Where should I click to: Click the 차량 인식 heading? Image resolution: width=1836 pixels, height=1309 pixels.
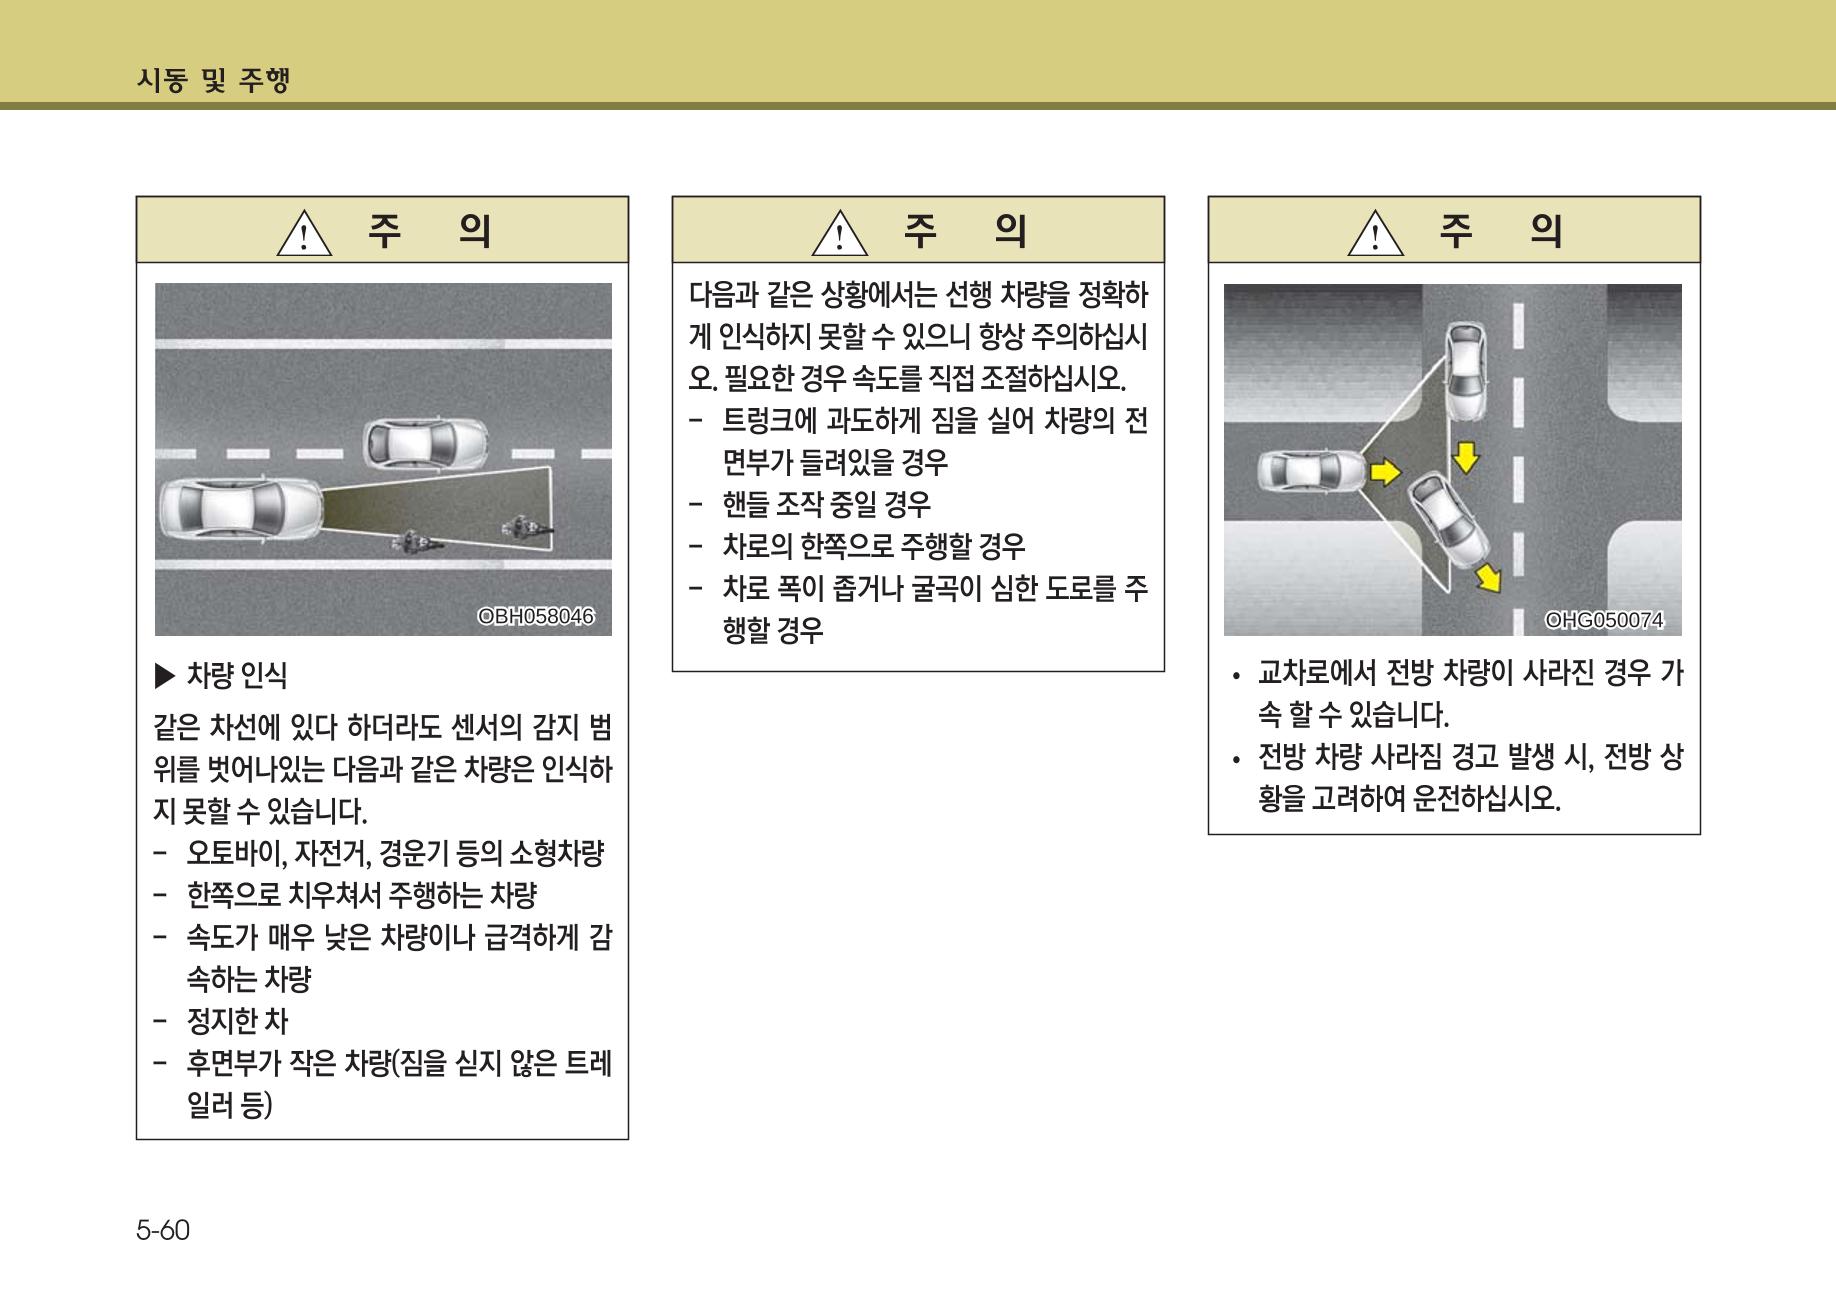[237, 677]
